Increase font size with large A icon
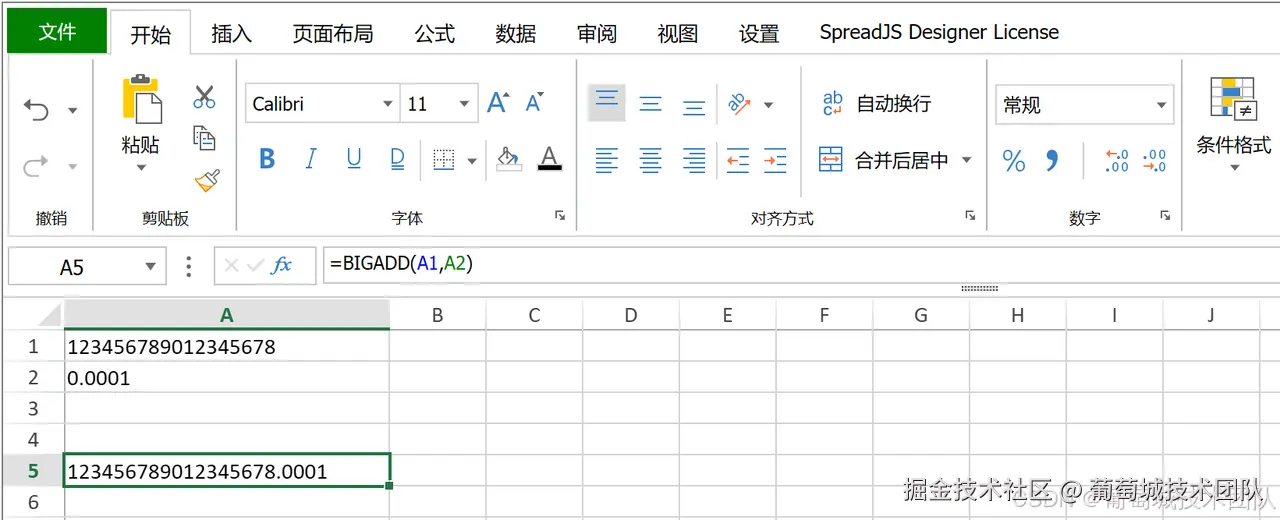This screenshot has width=1280, height=520. (x=498, y=102)
